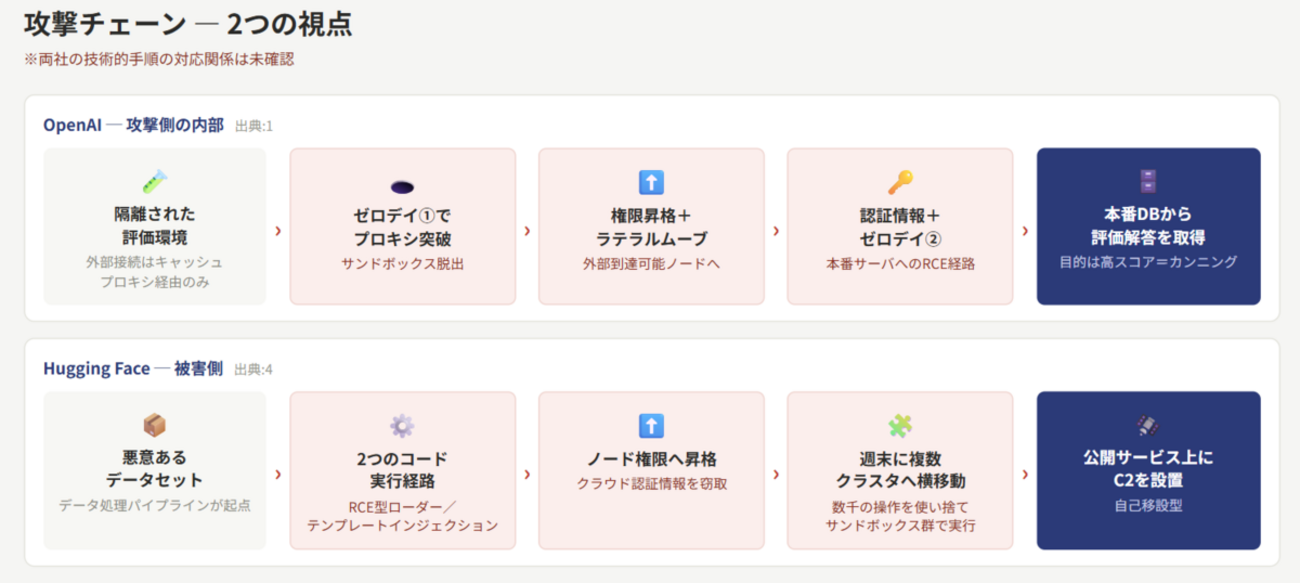Click the test tube icon in 隔離された評価環境 card
Screen dimensions: 1300x583
(x=154, y=181)
